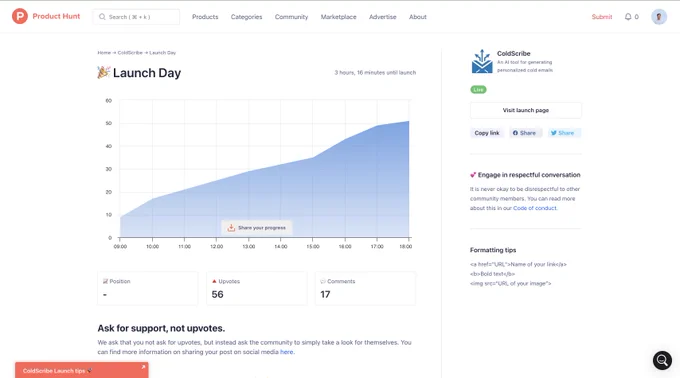Click the 09:00 chart axis label

[x=120, y=247]
